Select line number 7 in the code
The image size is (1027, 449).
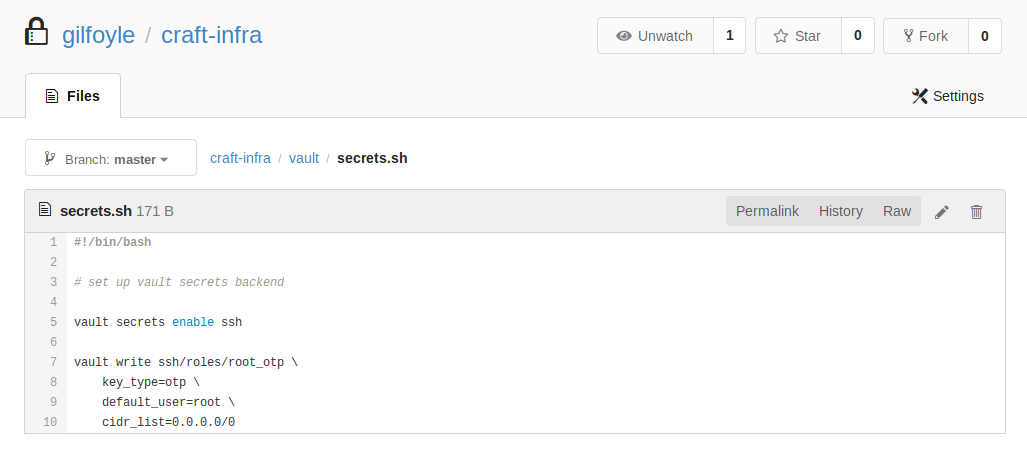53,362
